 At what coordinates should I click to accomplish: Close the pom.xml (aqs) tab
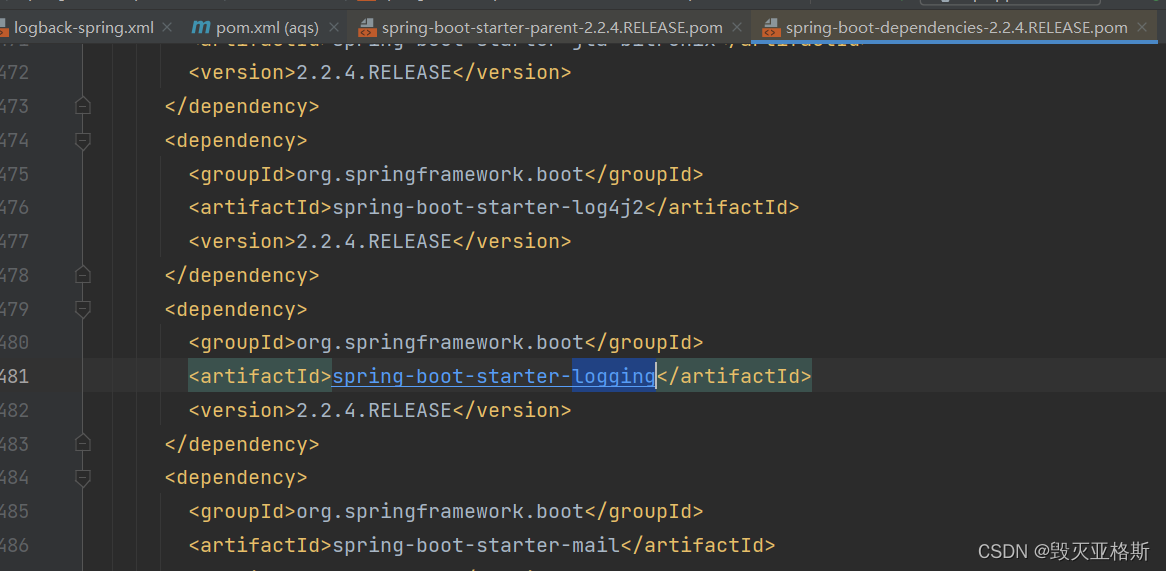point(334,28)
